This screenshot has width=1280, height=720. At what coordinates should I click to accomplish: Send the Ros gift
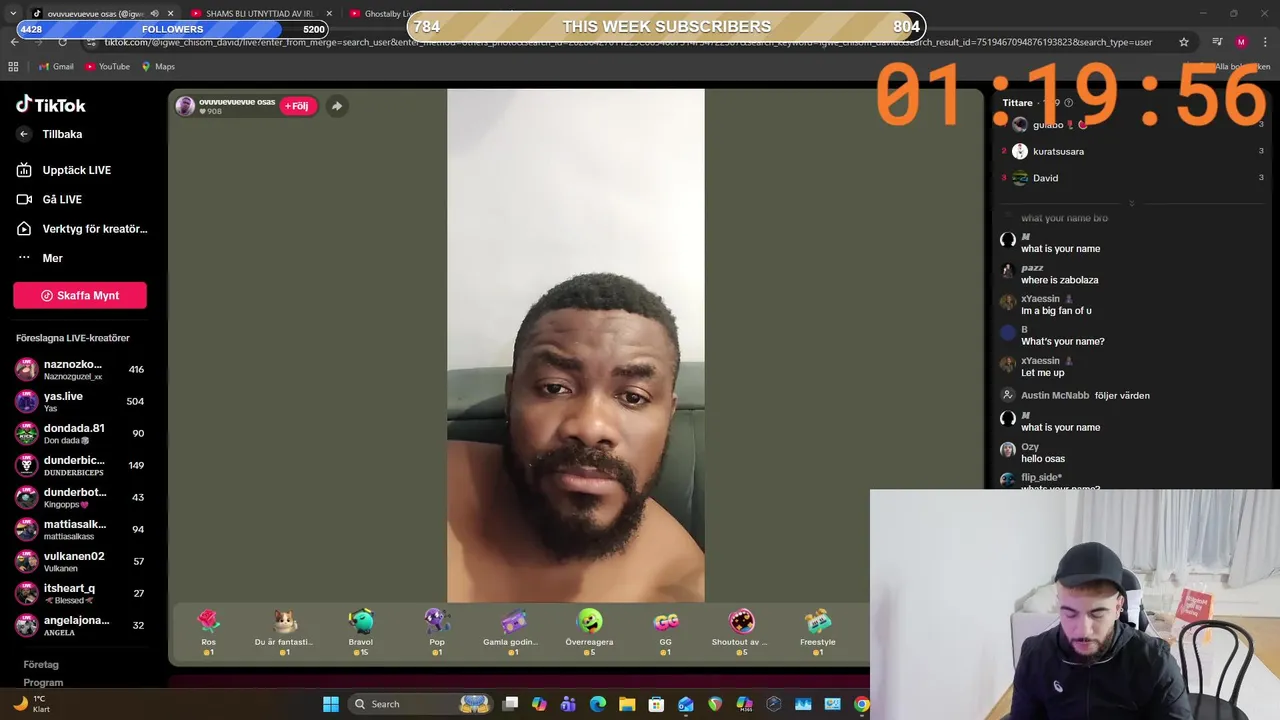click(208, 632)
